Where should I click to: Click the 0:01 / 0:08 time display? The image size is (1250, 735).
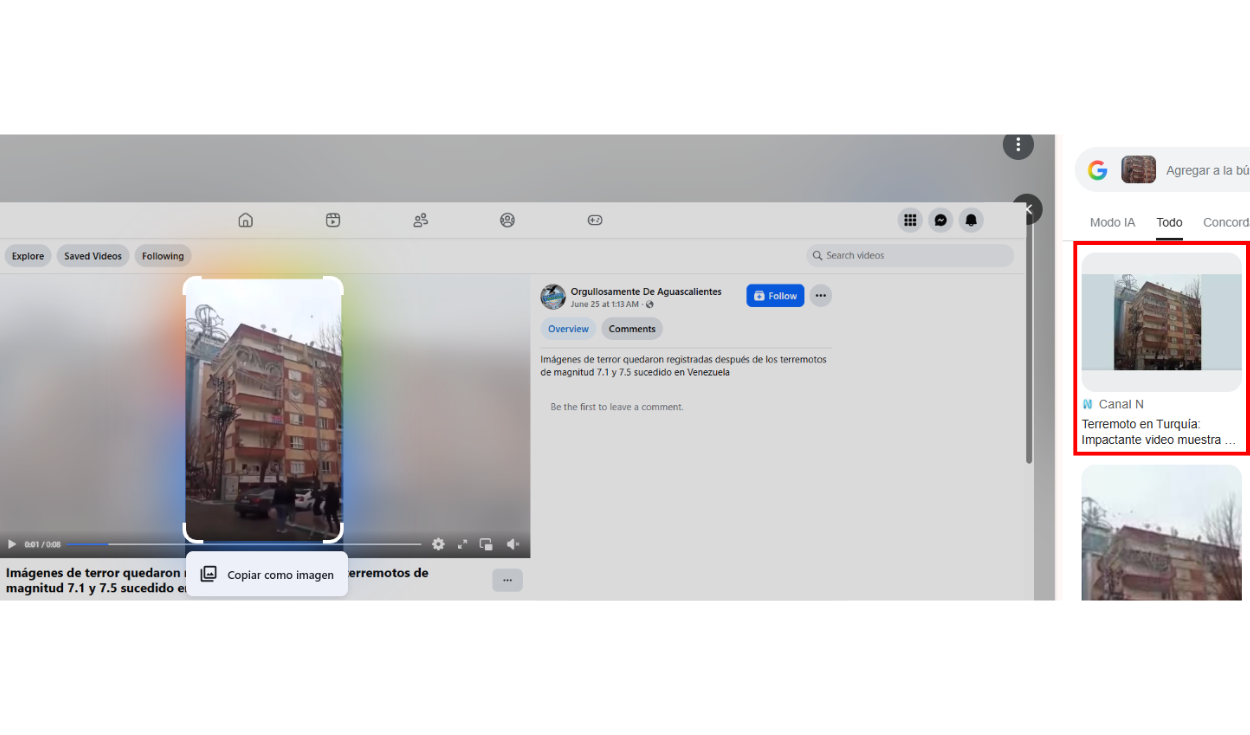[42, 544]
